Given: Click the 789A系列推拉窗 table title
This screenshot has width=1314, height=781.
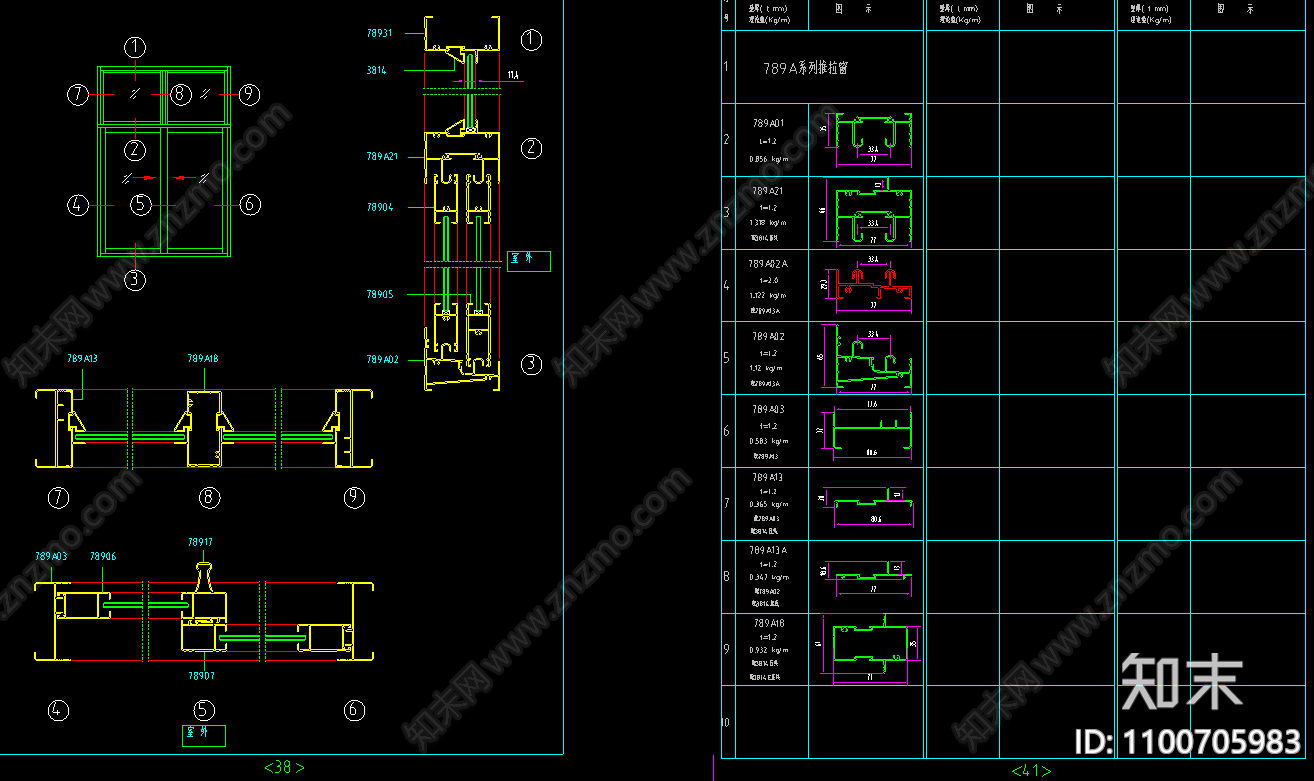Looking at the screenshot, I should pos(806,68).
